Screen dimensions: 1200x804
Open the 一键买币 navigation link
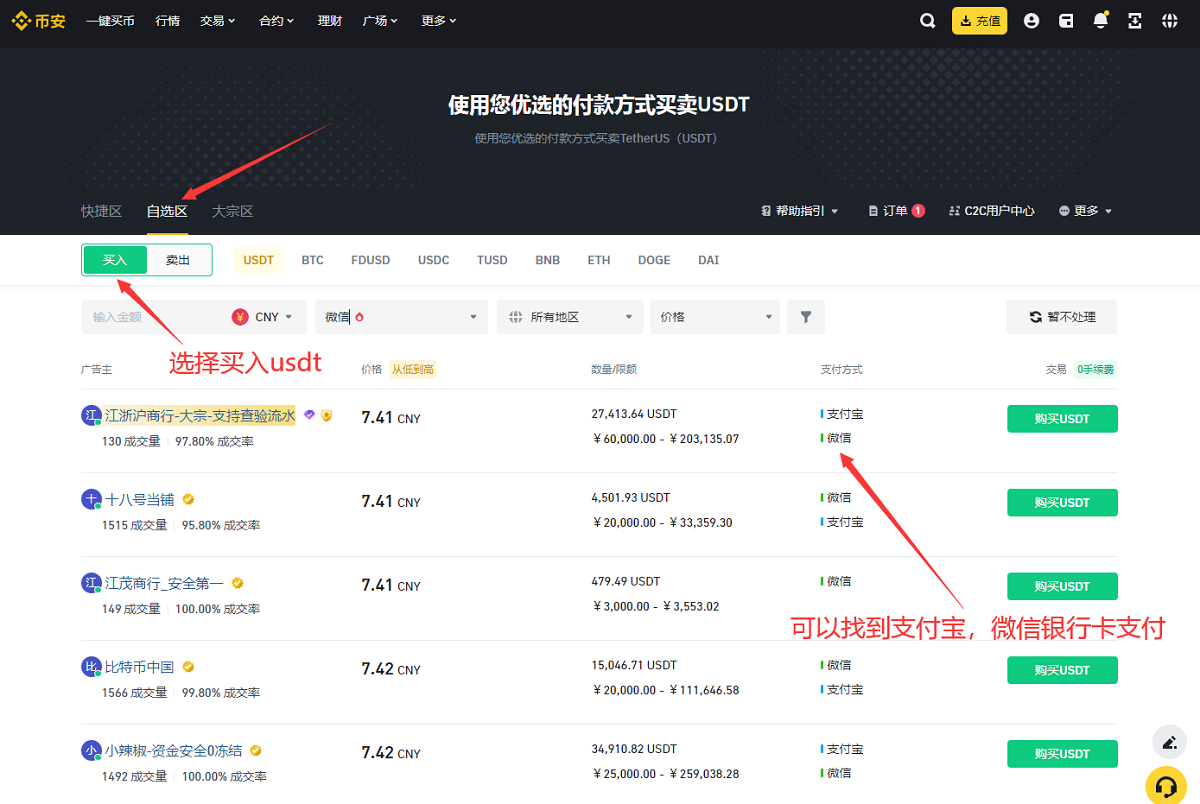tap(110, 21)
